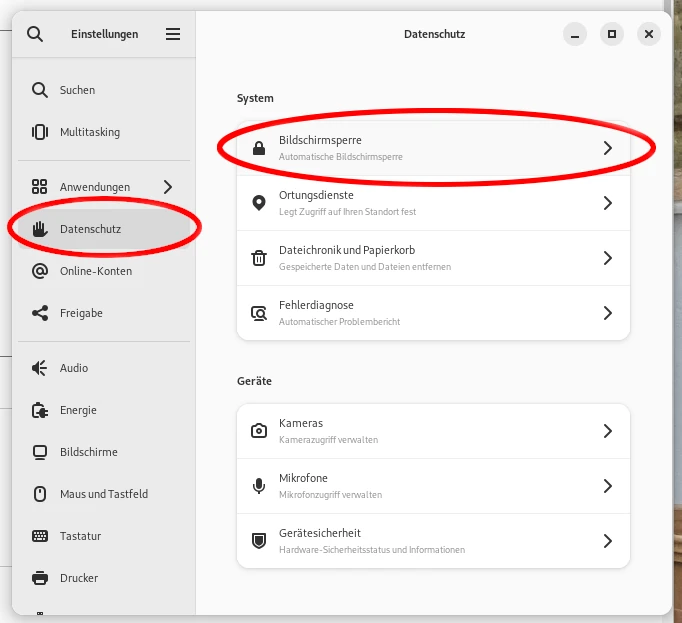
Task: Open Ortungsdienste via its right chevron
Action: (608, 203)
